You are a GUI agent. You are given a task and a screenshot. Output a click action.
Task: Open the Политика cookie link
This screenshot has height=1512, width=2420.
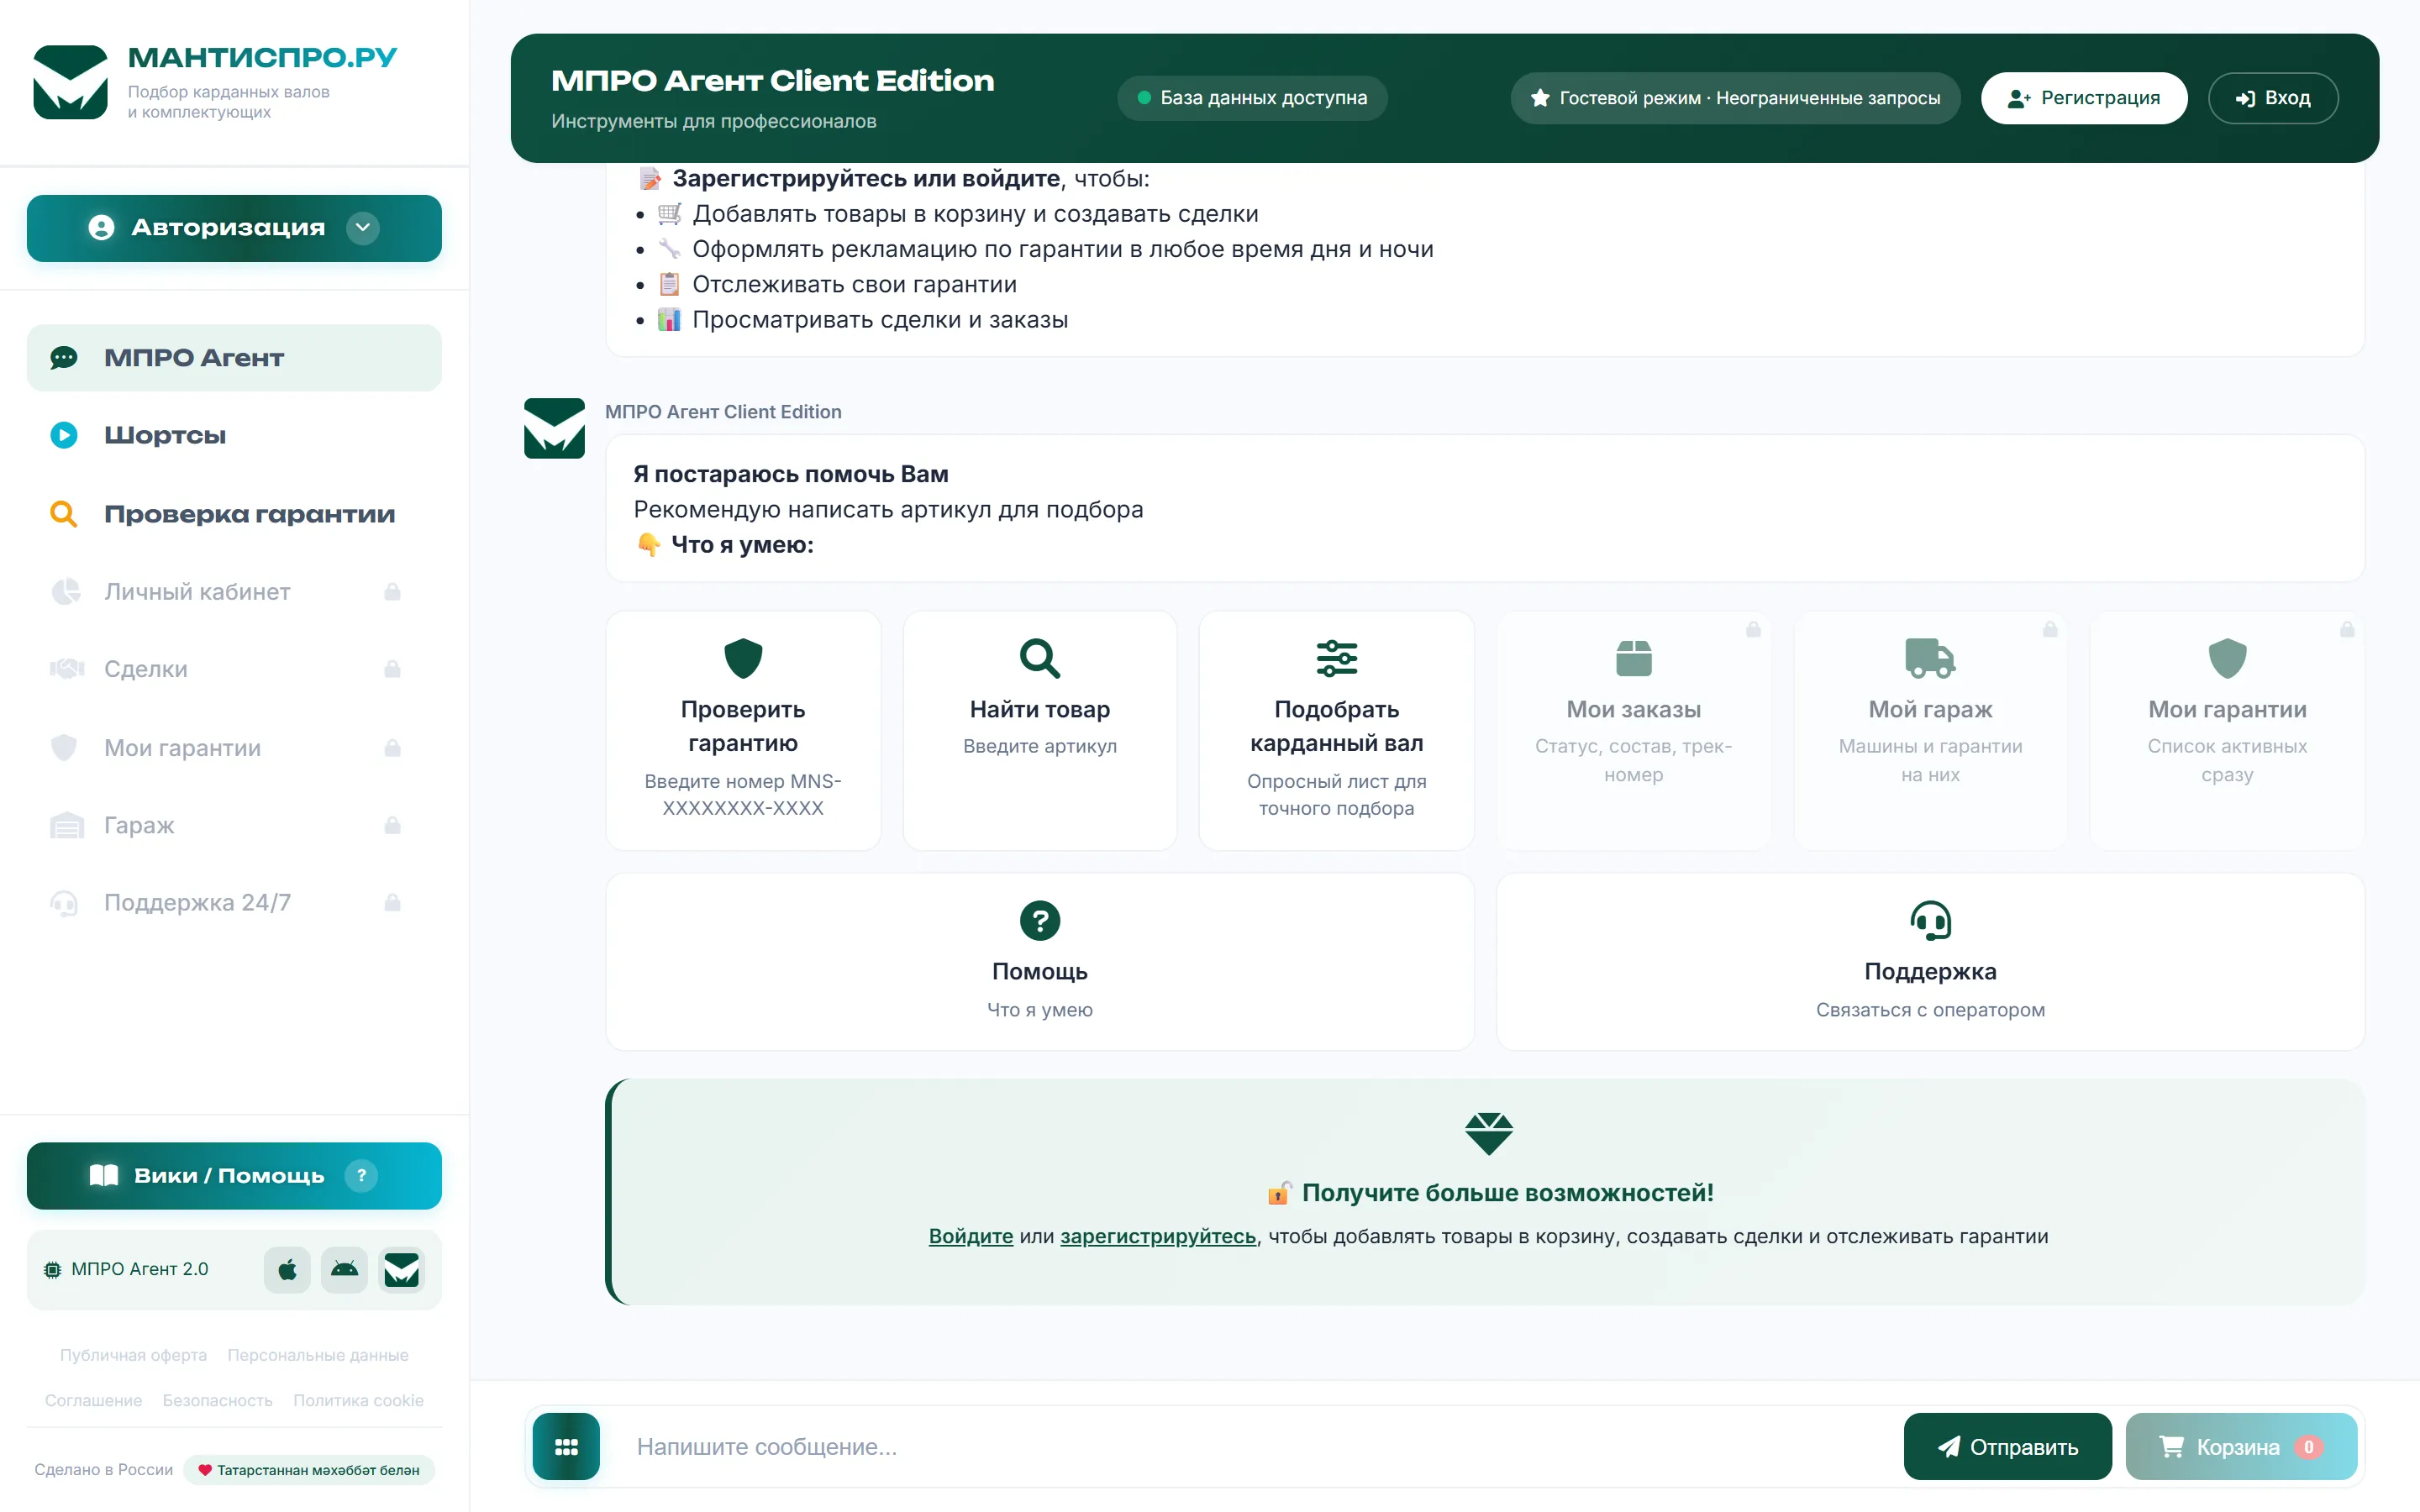coord(358,1400)
